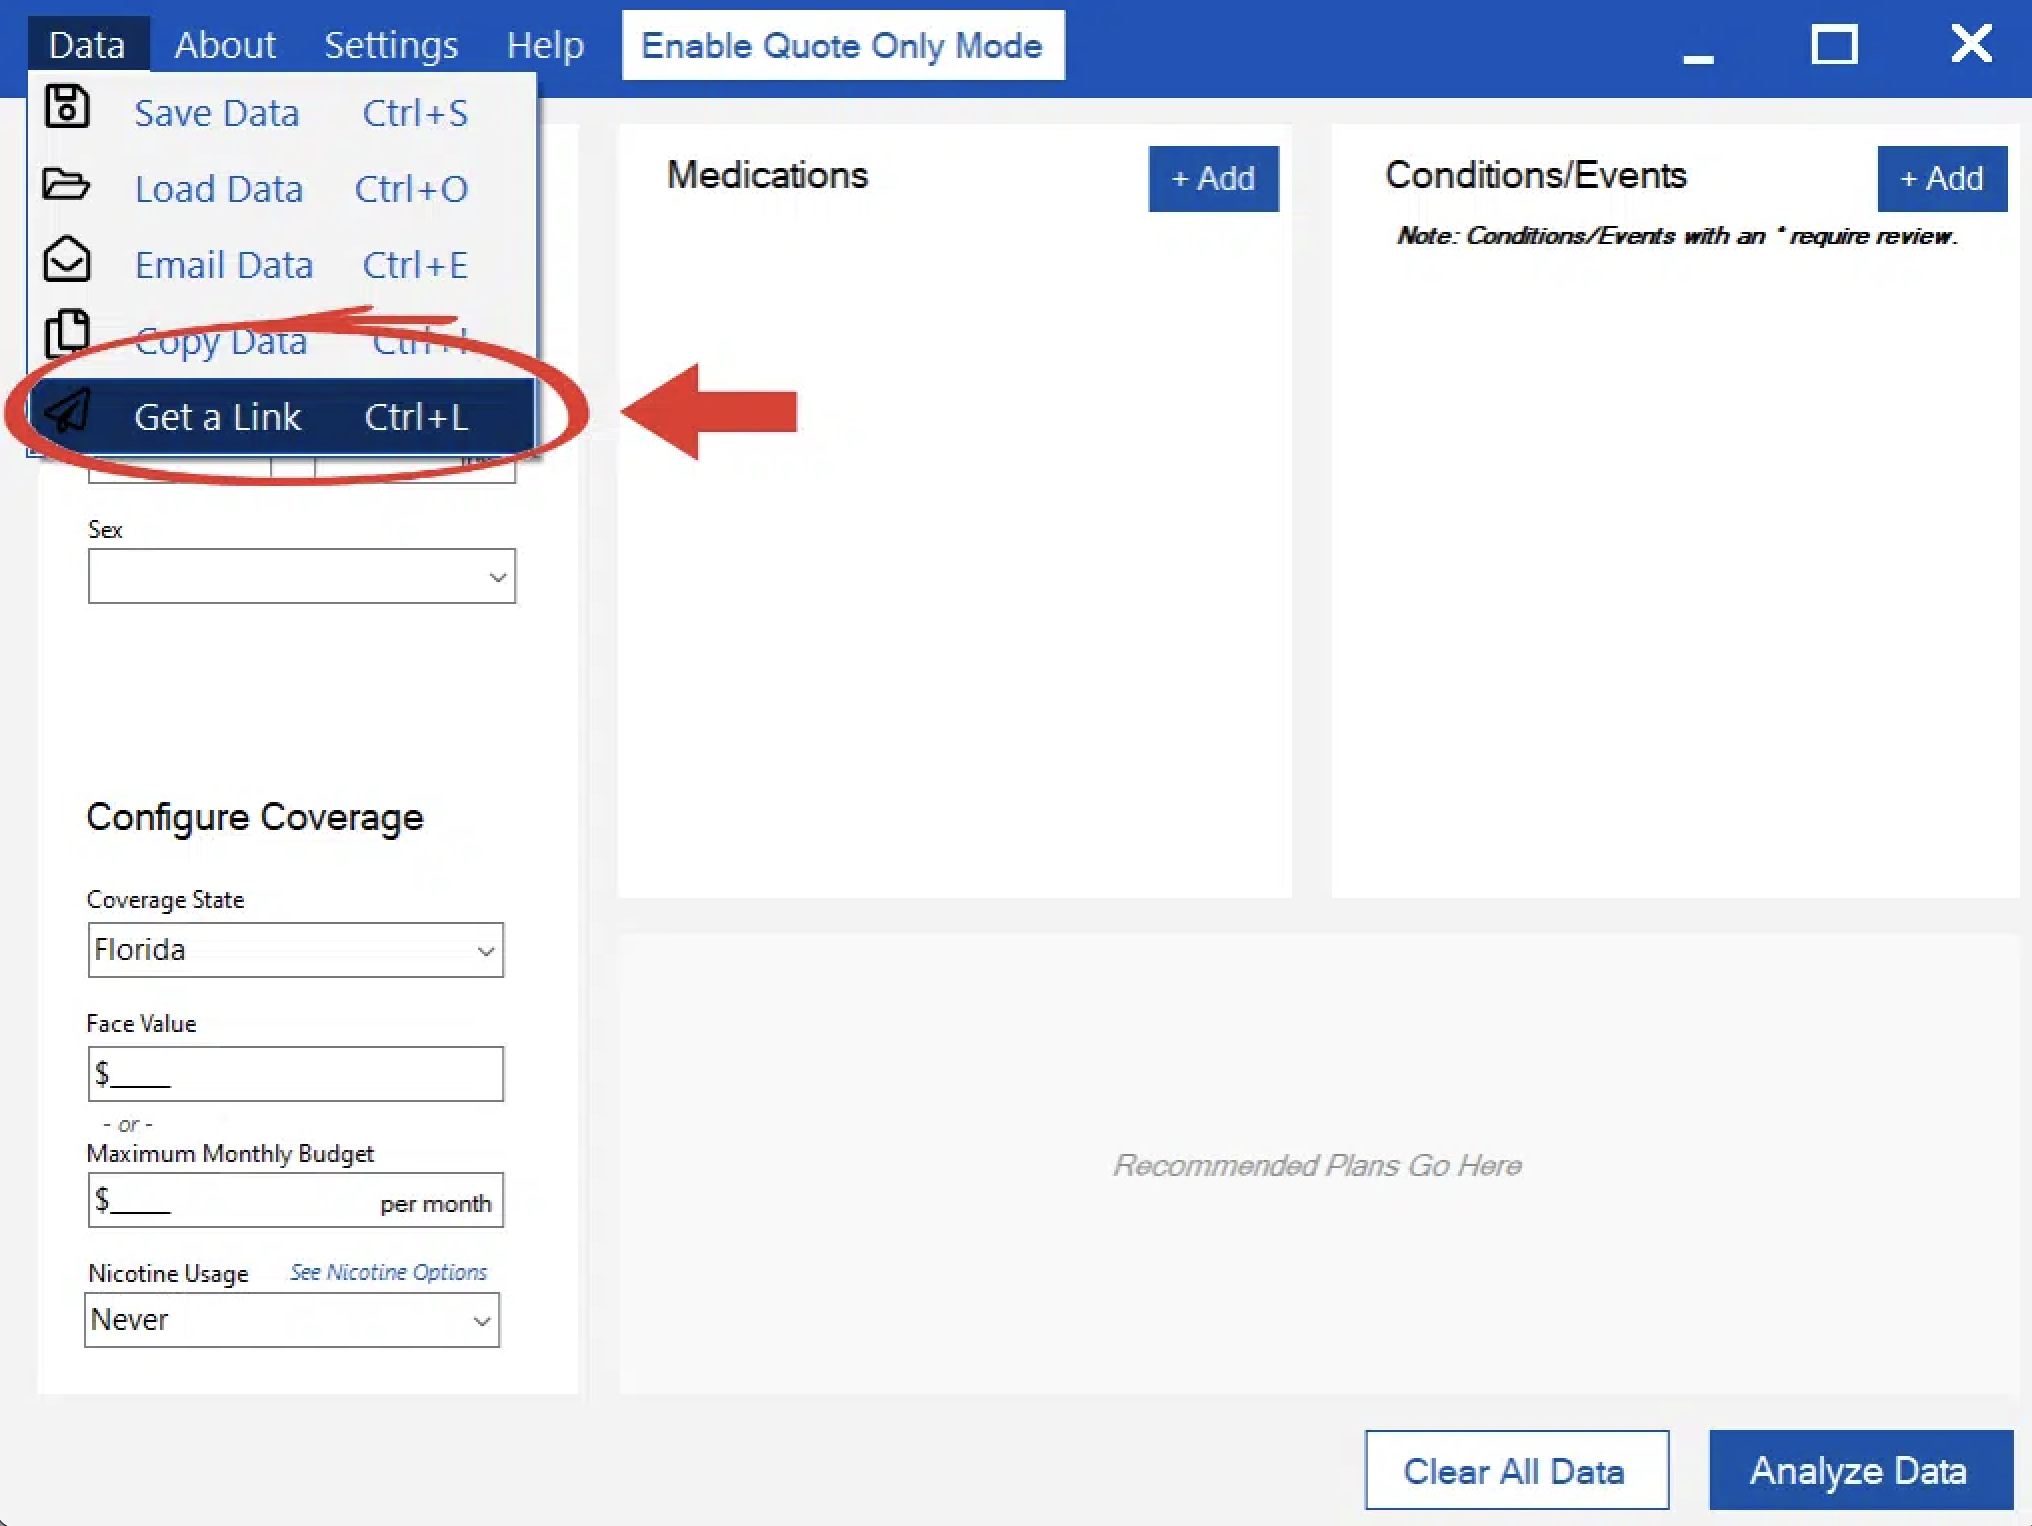Open the Sex dropdown
This screenshot has width=2032, height=1526.
tap(301, 577)
